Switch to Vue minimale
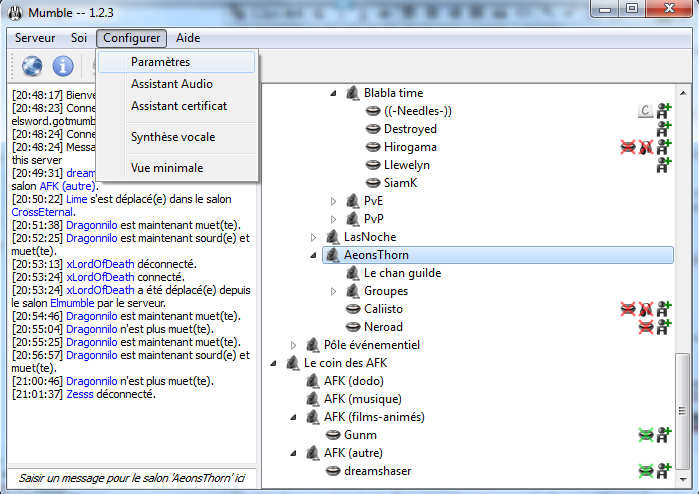The width and height of the screenshot is (699, 494). click(177, 168)
